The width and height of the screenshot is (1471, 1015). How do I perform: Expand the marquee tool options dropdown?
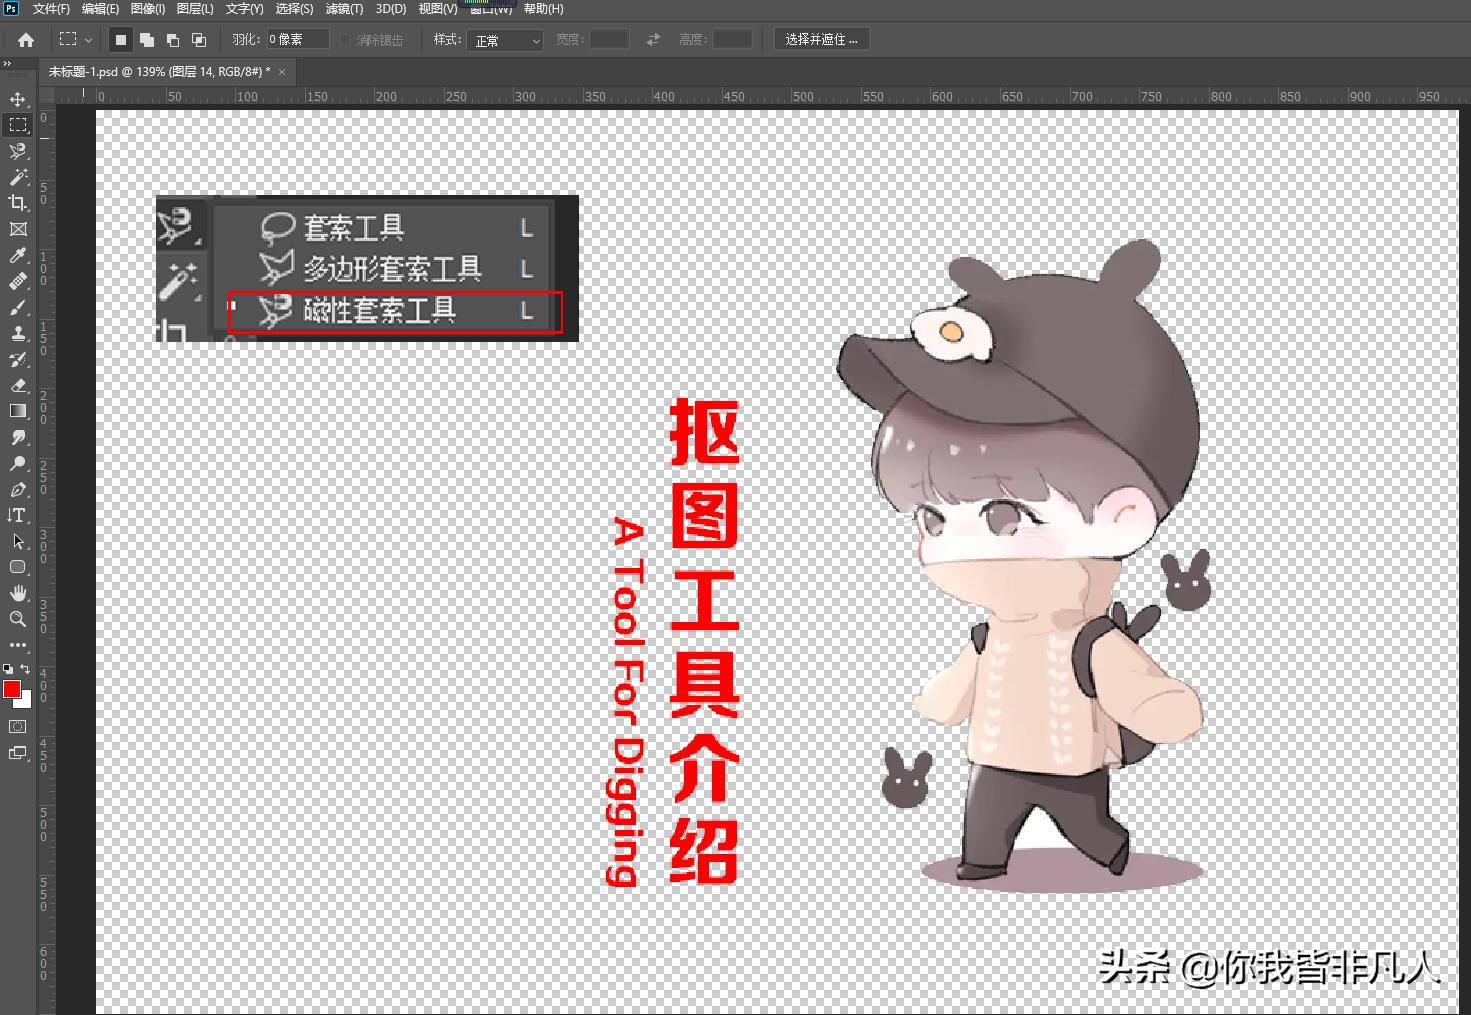click(x=88, y=39)
